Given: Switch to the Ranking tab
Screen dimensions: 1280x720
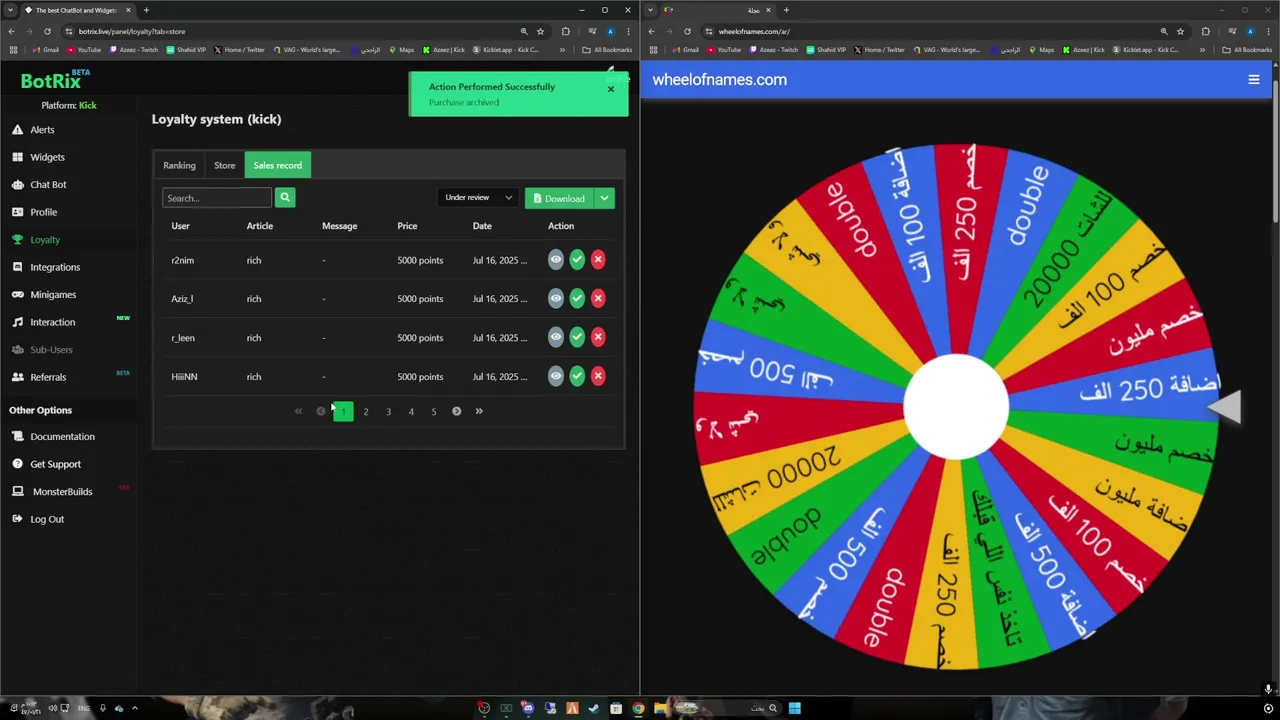Looking at the screenshot, I should [180, 165].
